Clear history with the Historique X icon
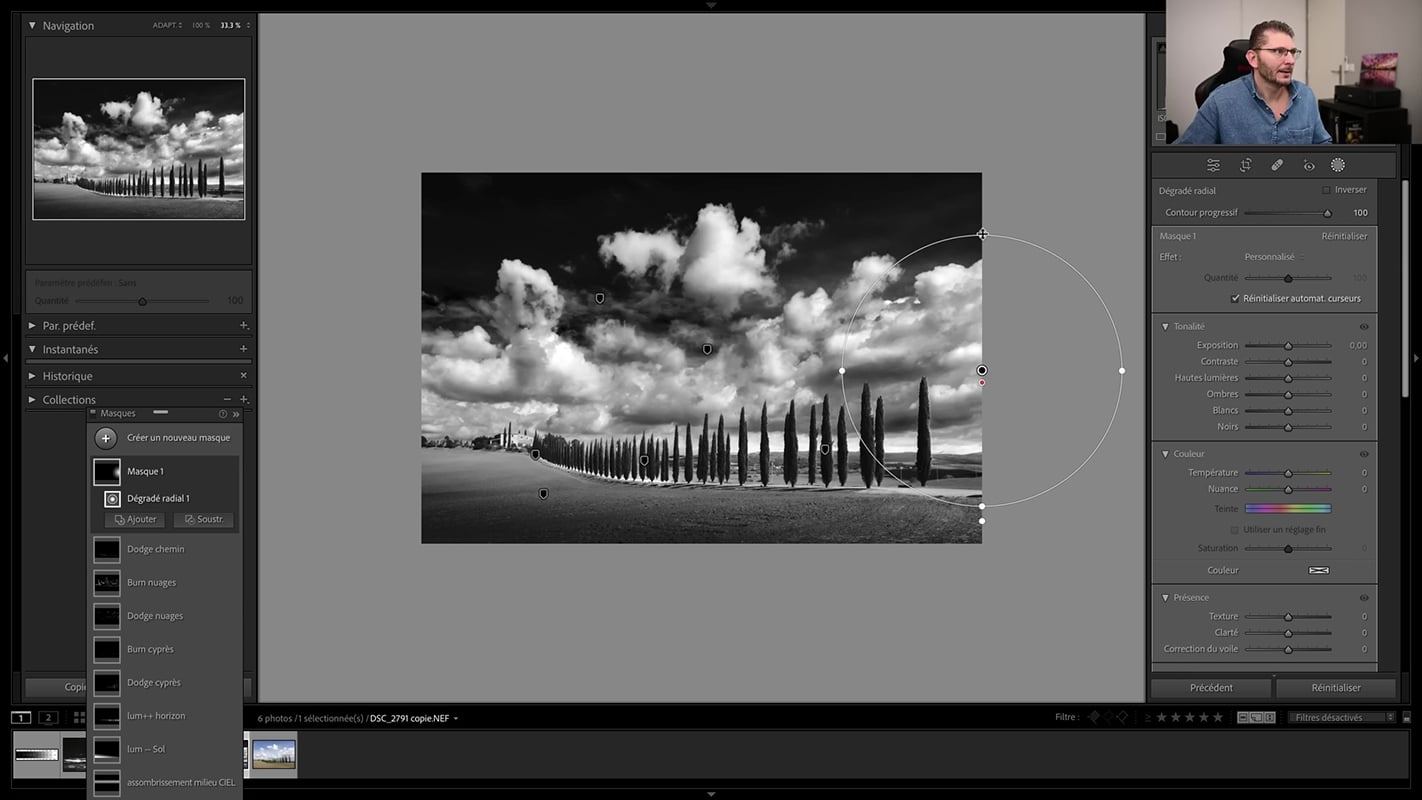Viewport: 1422px width, 800px height. click(243, 376)
